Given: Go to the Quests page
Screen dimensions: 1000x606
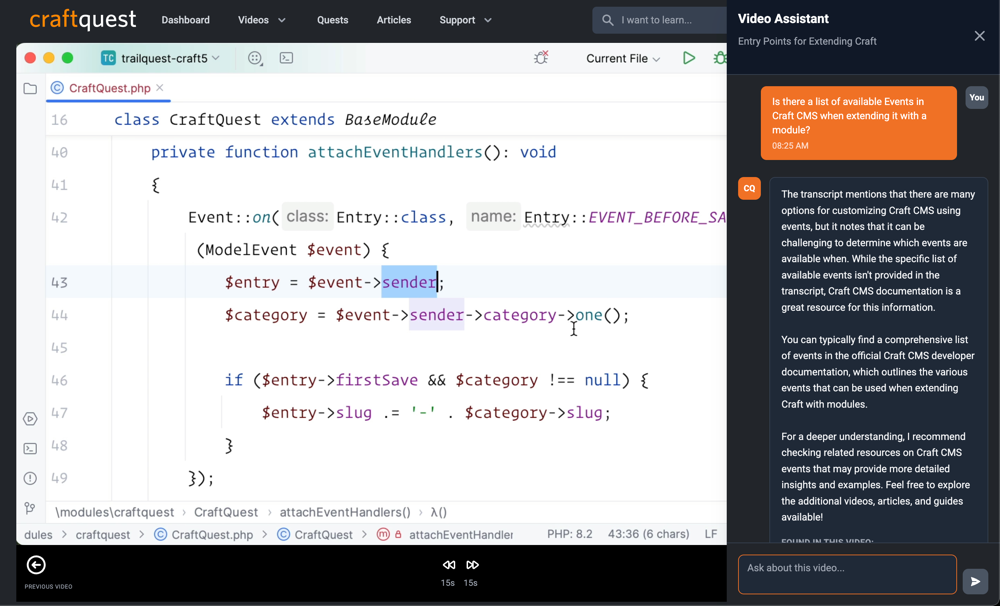Looking at the screenshot, I should pos(332,20).
